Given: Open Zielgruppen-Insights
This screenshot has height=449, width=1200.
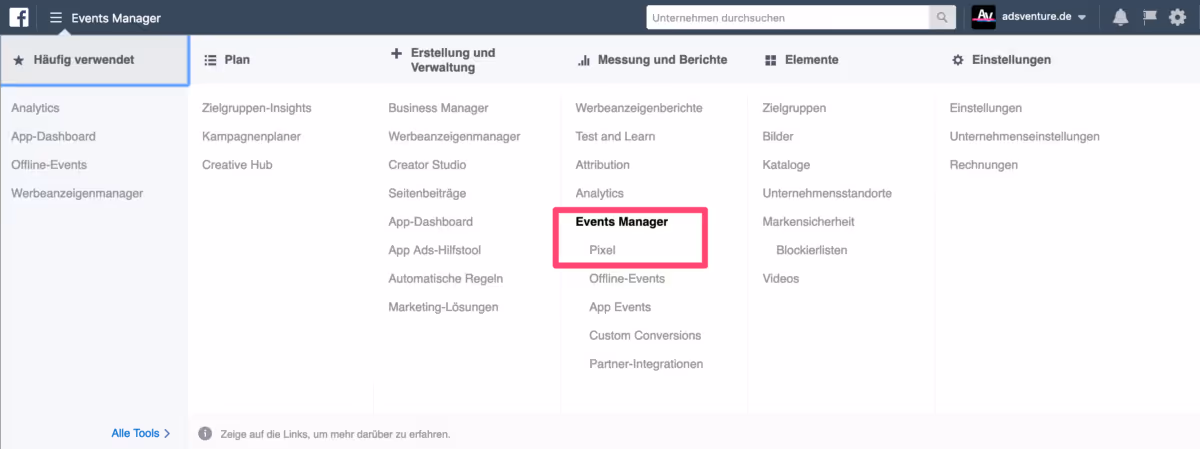Looking at the screenshot, I should pyautogui.click(x=257, y=108).
